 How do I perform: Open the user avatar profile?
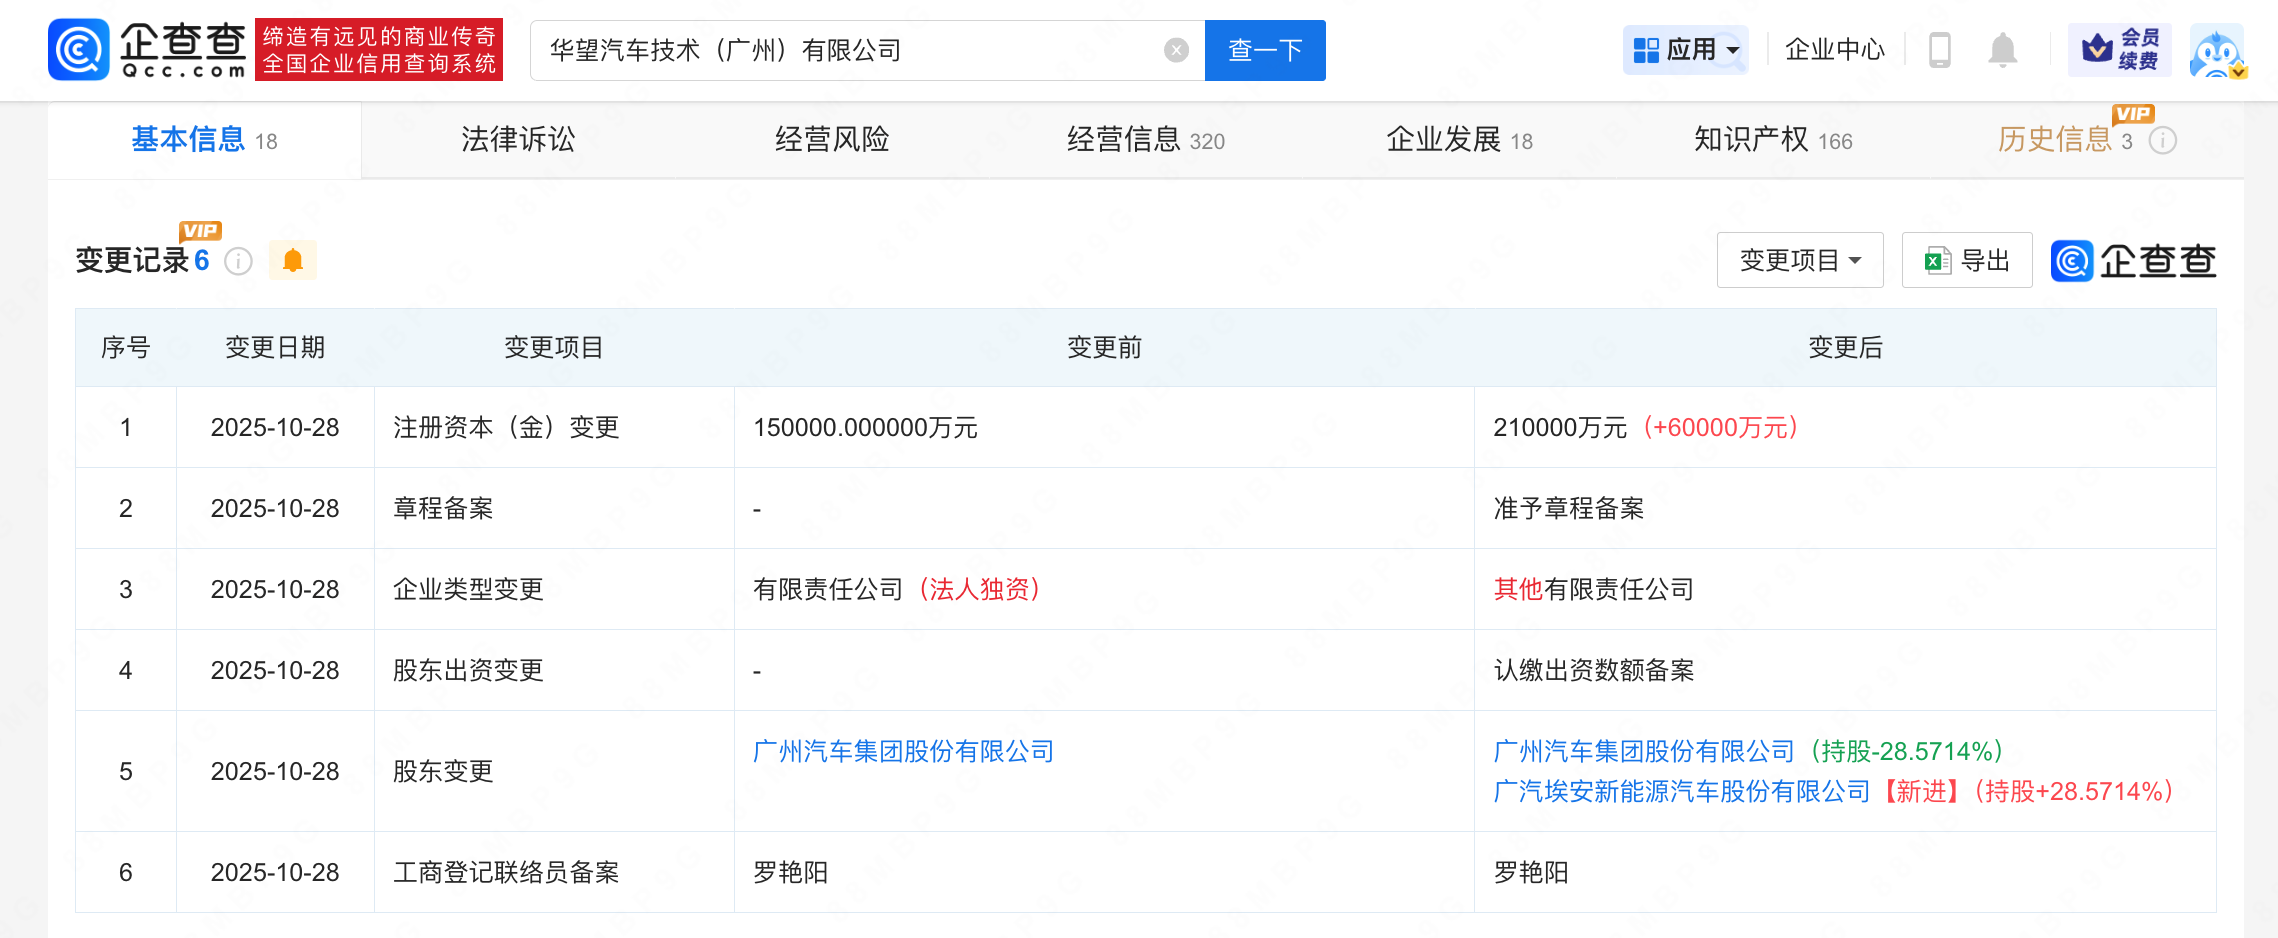coord(2216,52)
